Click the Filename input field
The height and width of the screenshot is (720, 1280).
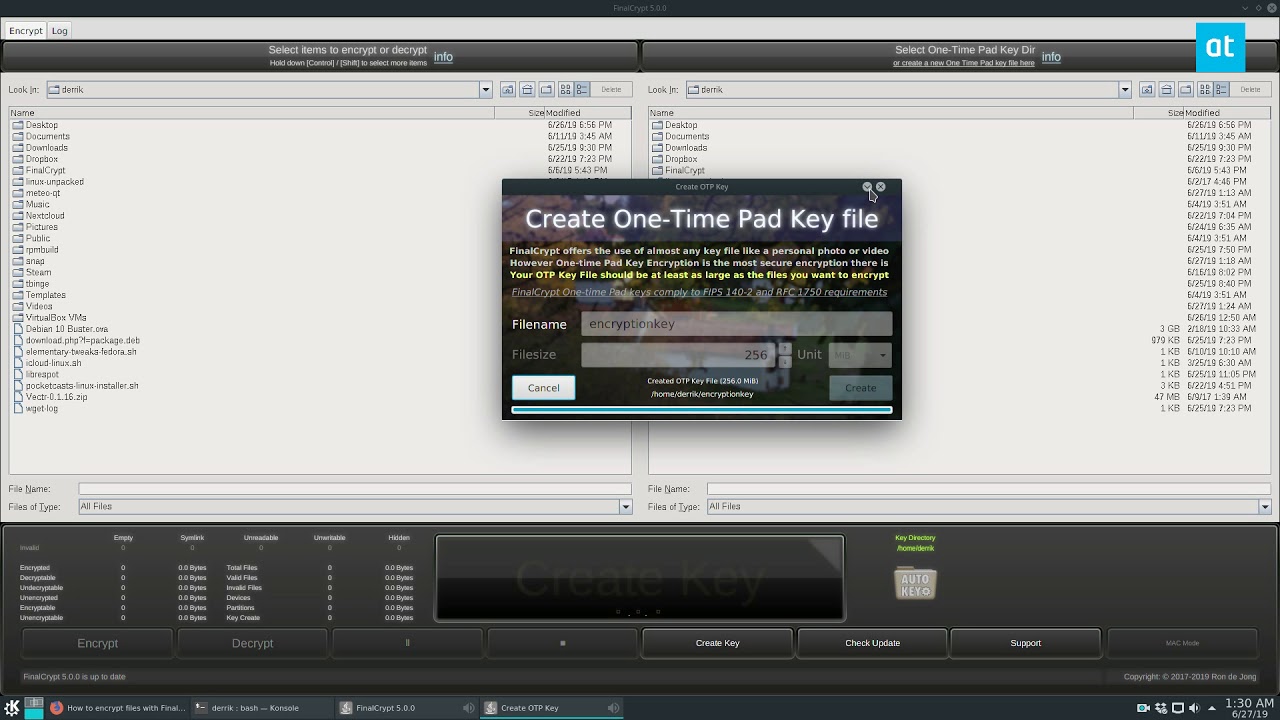[736, 324]
